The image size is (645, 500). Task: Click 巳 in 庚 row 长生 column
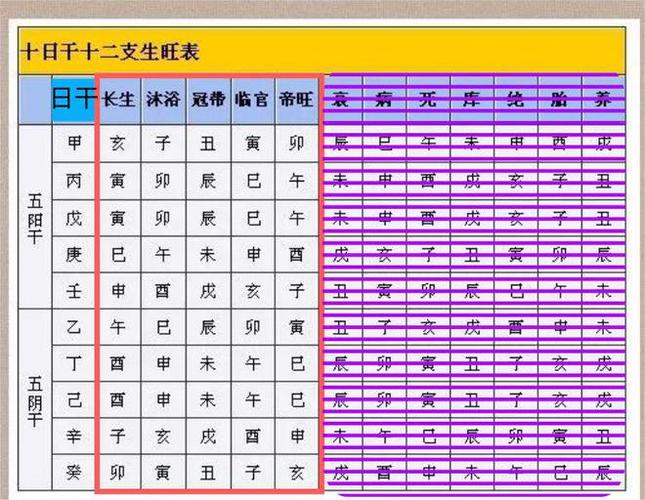(118, 255)
